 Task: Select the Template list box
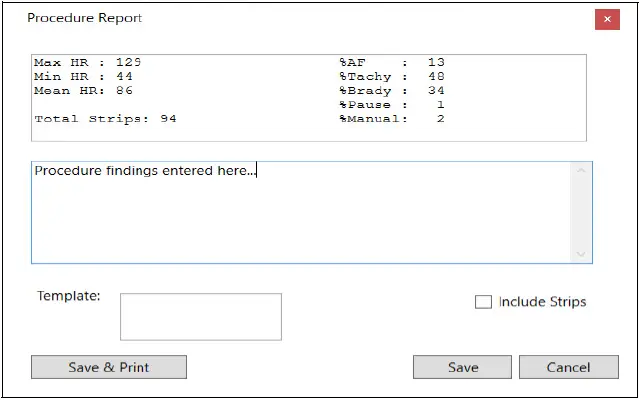[201, 316]
